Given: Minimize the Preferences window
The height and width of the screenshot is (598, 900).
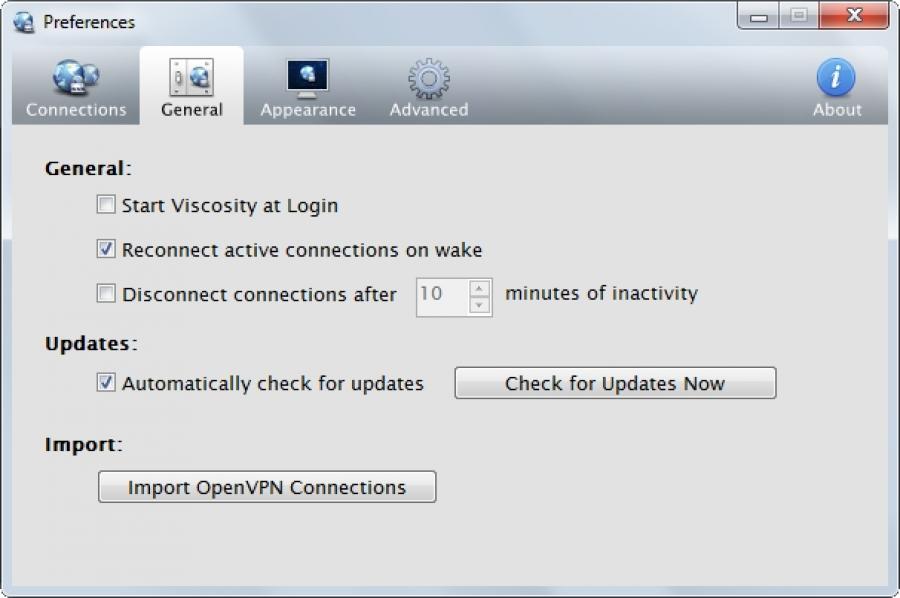Looking at the screenshot, I should 758,16.
